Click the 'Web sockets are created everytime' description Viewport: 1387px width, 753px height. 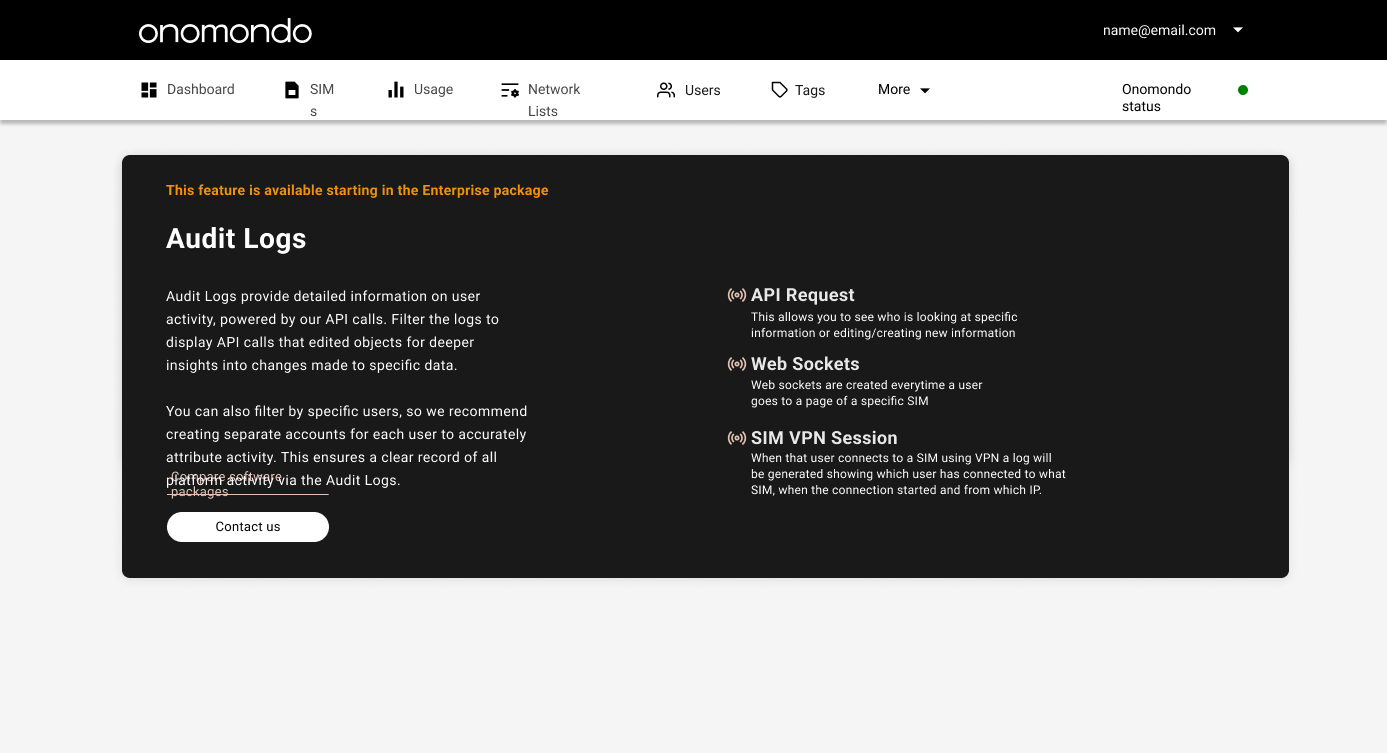click(x=867, y=393)
